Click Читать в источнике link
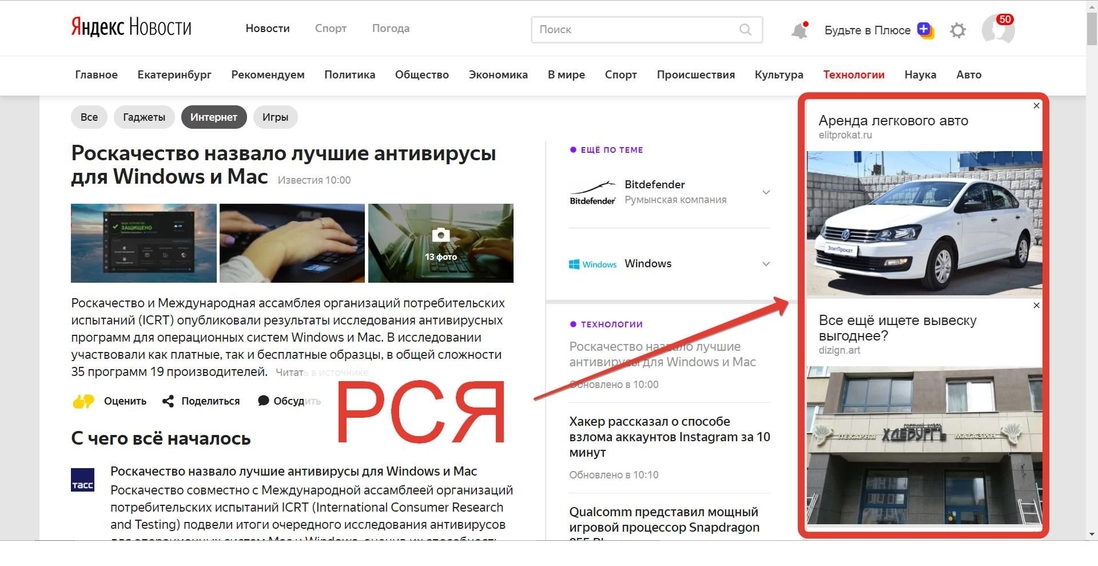This screenshot has width=1098, height=566. click(x=321, y=372)
